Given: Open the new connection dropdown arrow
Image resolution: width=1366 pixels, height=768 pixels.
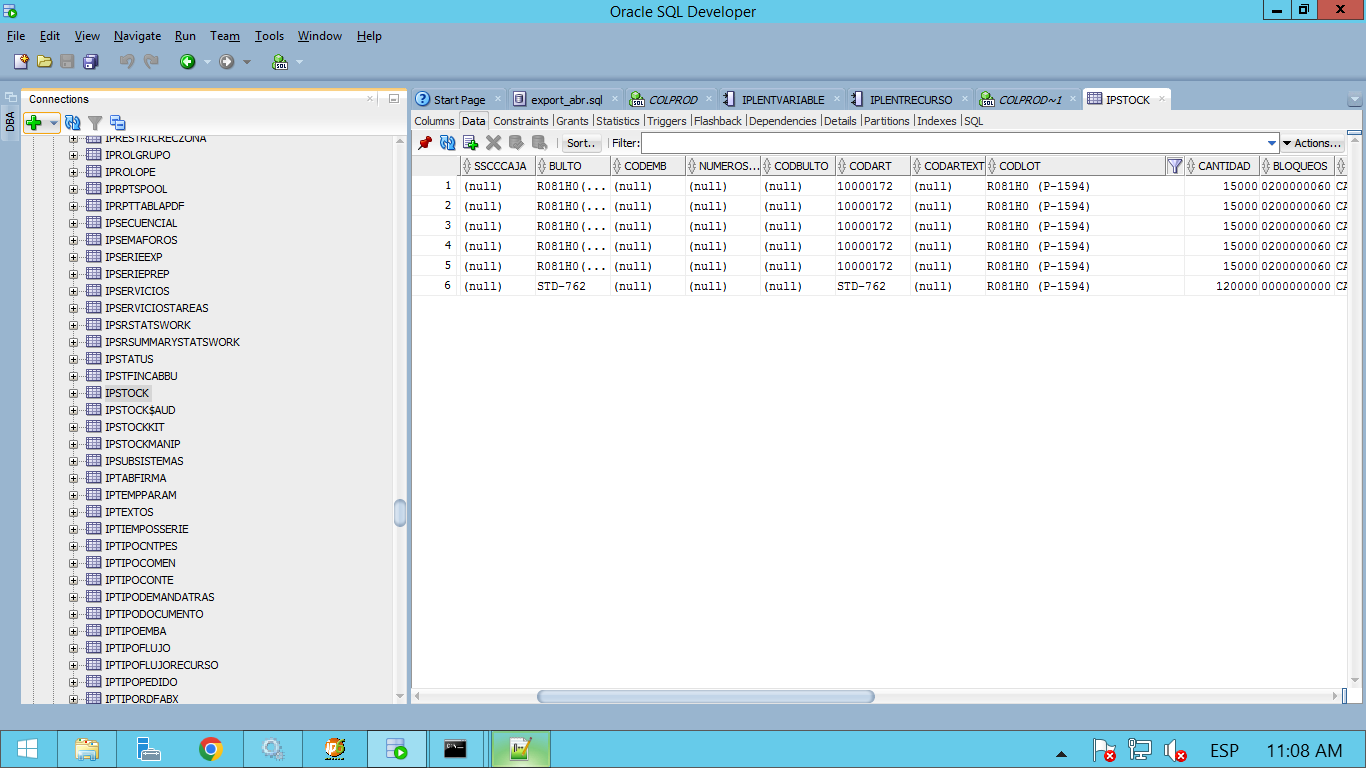Looking at the screenshot, I should pyautogui.click(x=53, y=123).
